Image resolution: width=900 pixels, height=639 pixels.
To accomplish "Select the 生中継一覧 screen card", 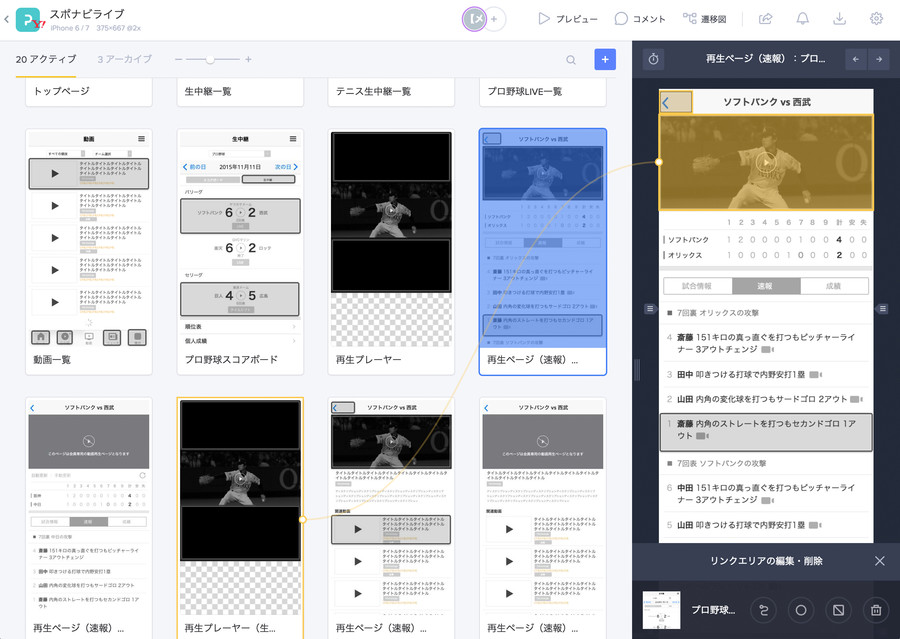I will click(240, 92).
